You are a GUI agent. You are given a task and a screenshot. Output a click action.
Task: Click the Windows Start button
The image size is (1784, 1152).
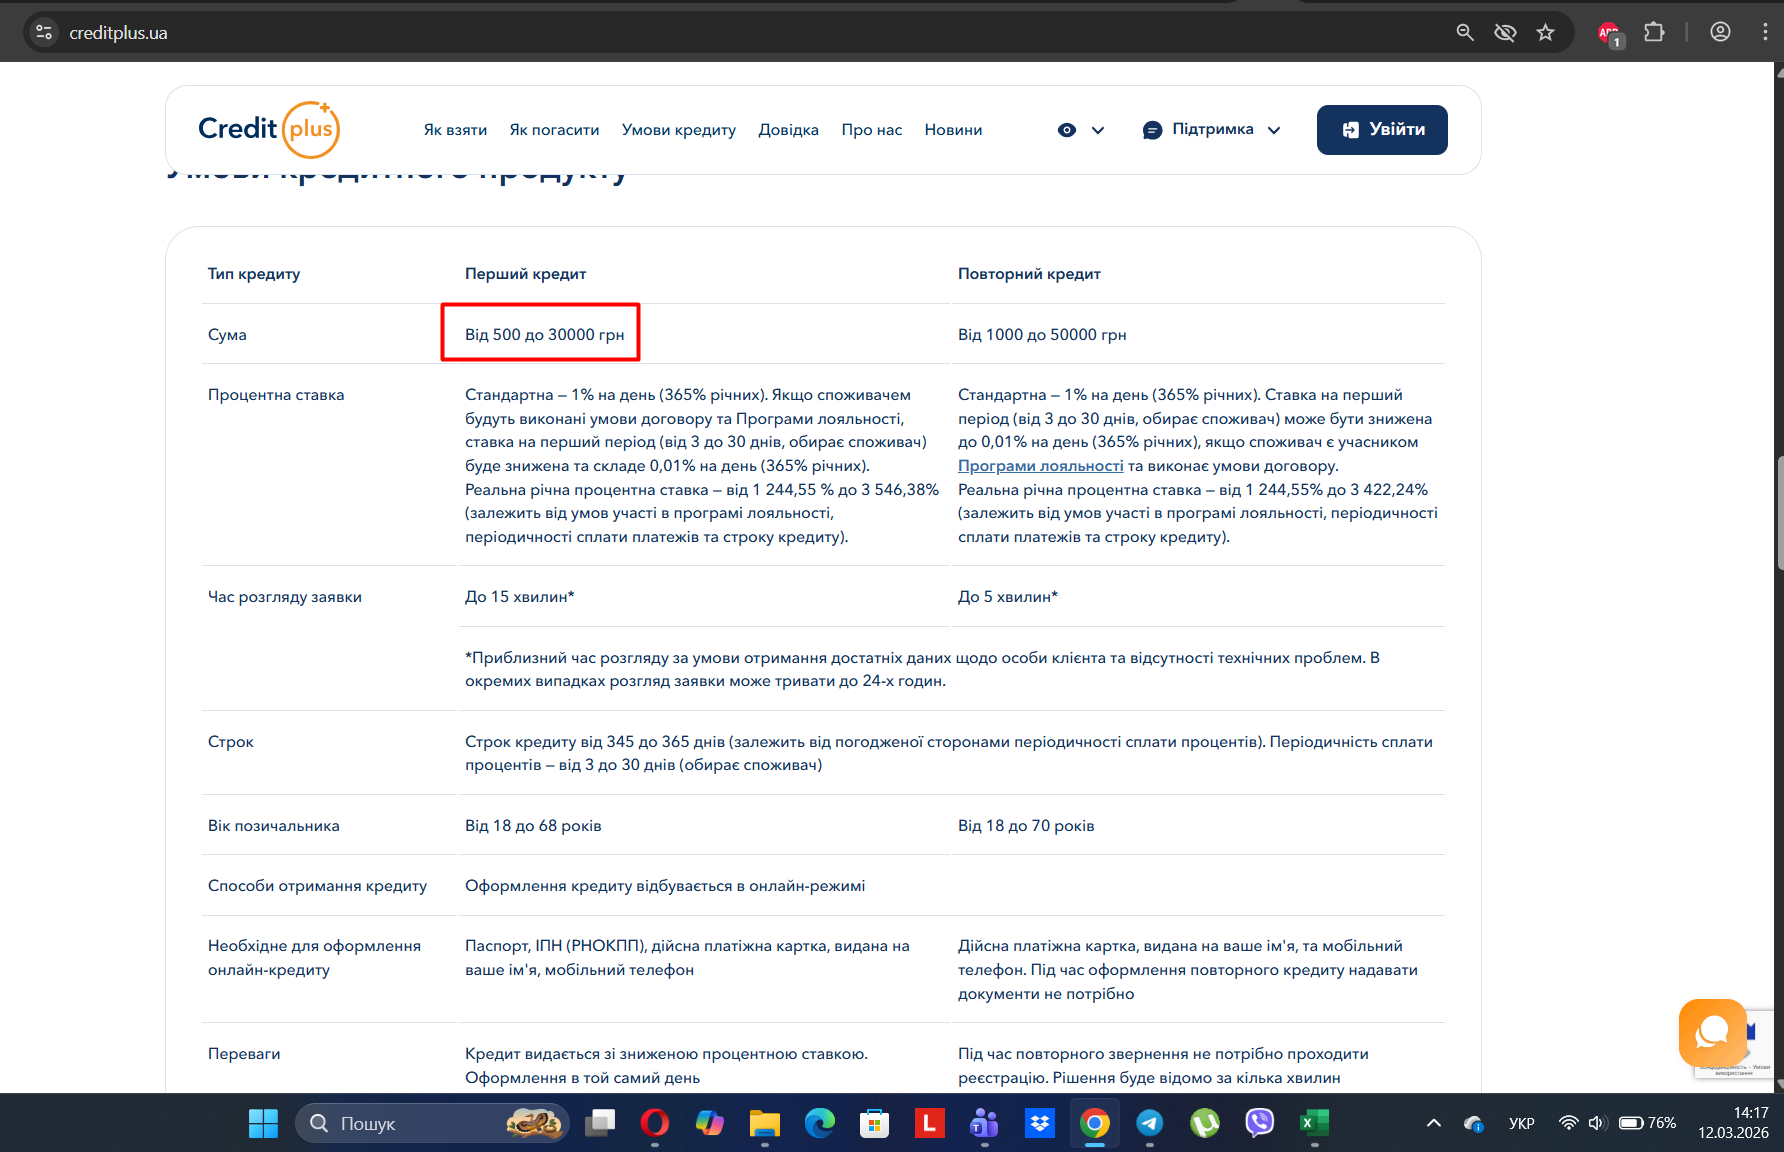(263, 1123)
